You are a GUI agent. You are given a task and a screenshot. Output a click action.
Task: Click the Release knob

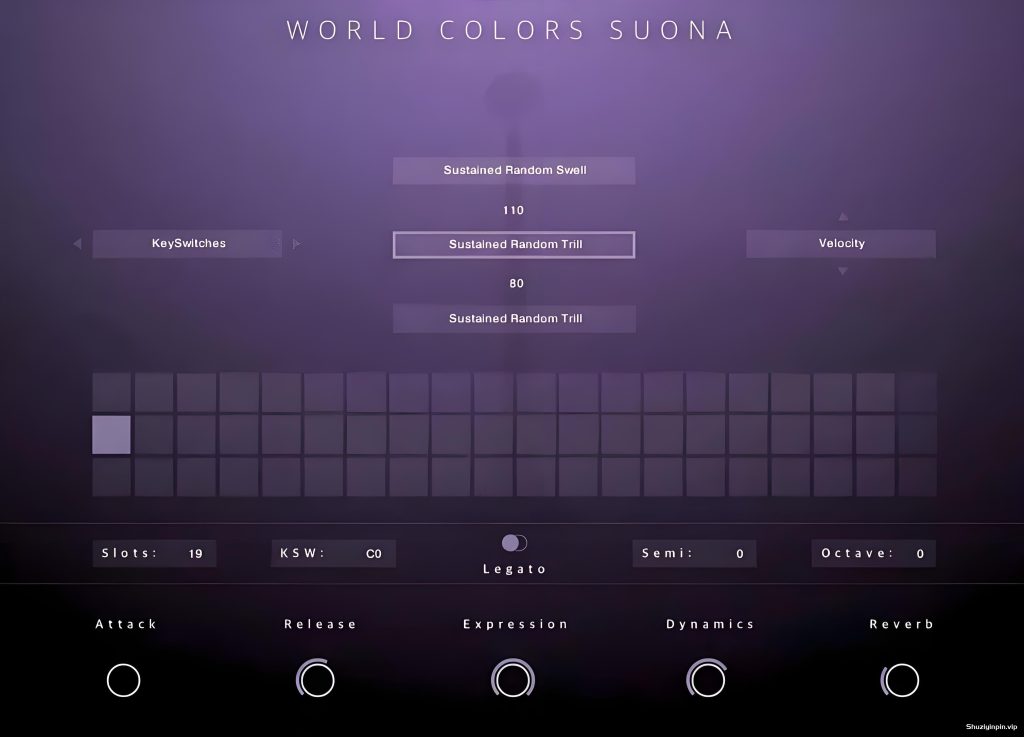point(317,680)
